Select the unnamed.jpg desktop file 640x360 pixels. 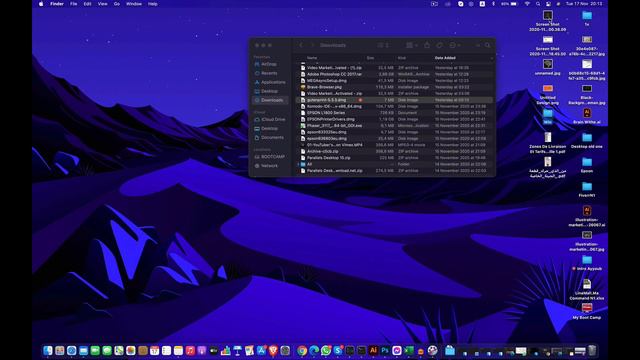[548, 67]
